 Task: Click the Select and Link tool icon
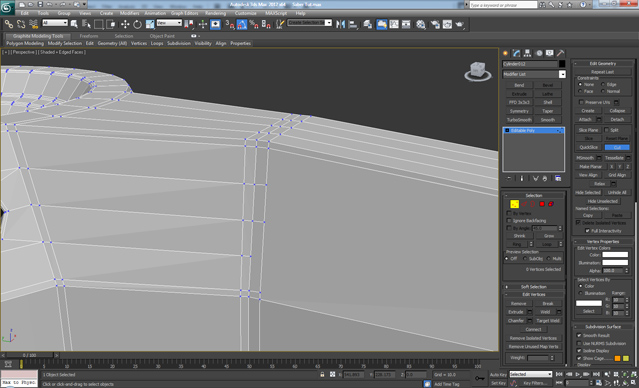tap(9, 24)
